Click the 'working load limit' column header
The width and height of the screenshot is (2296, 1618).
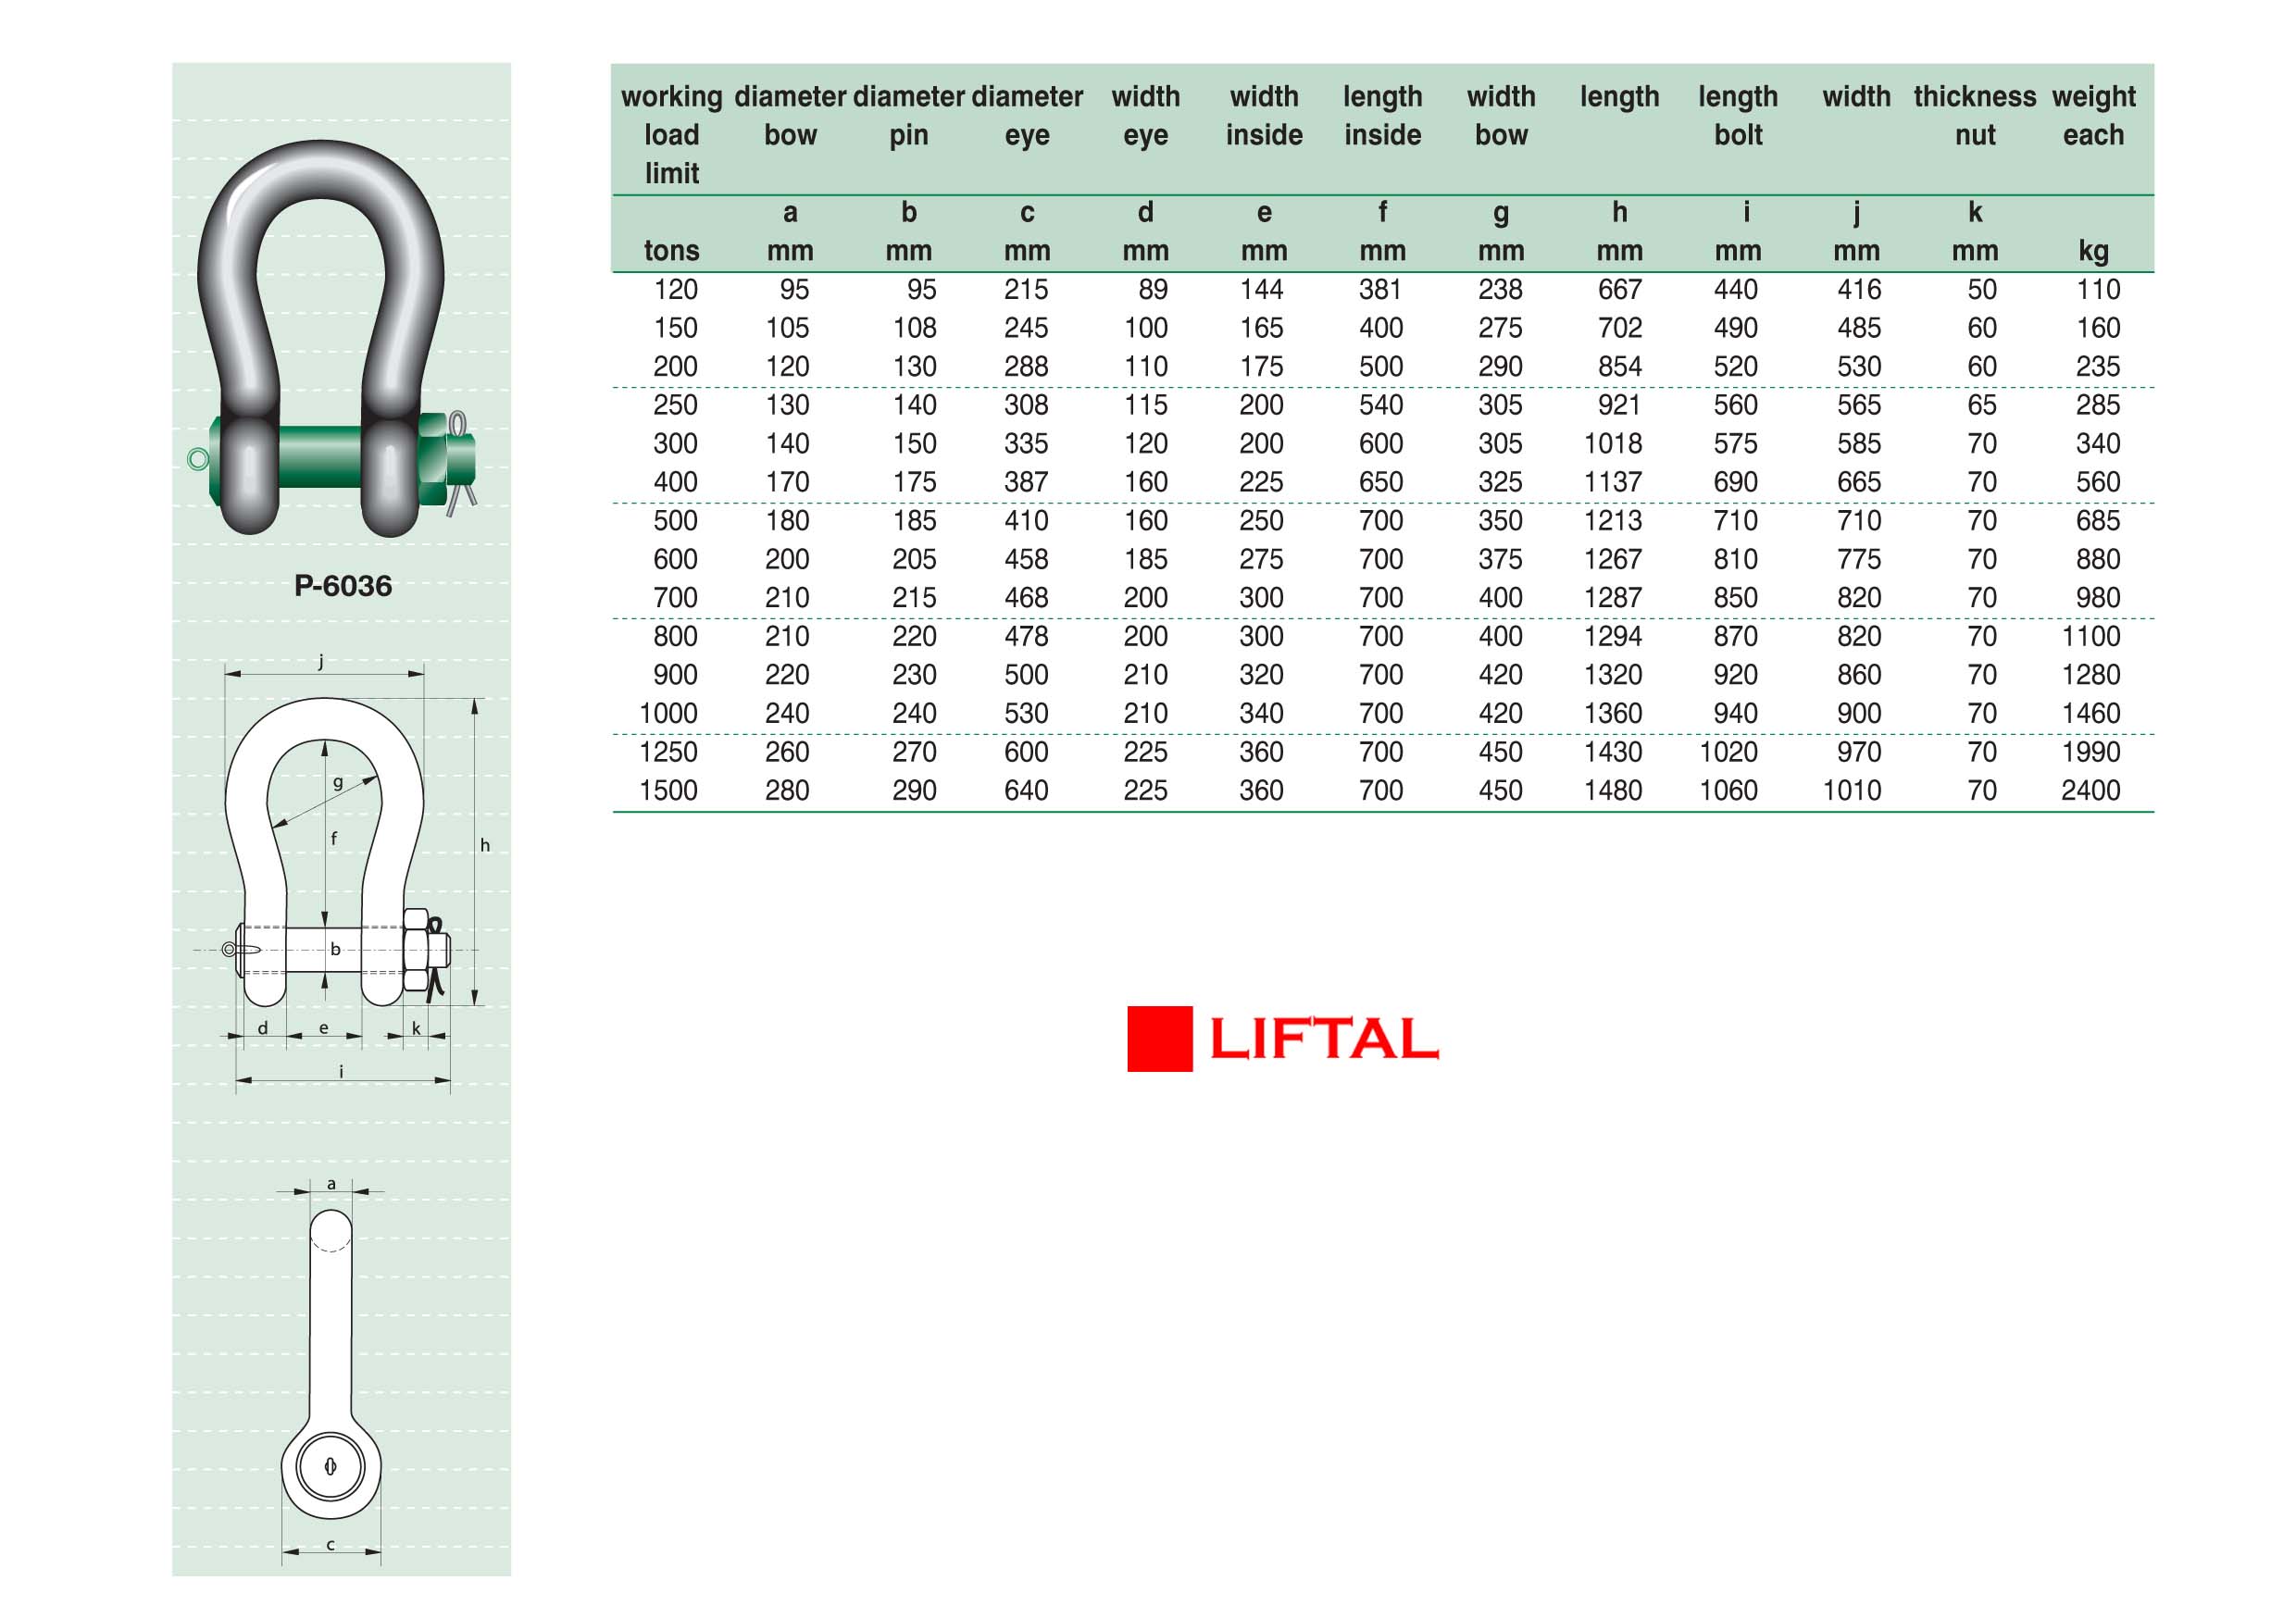click(x=671, y=134)
